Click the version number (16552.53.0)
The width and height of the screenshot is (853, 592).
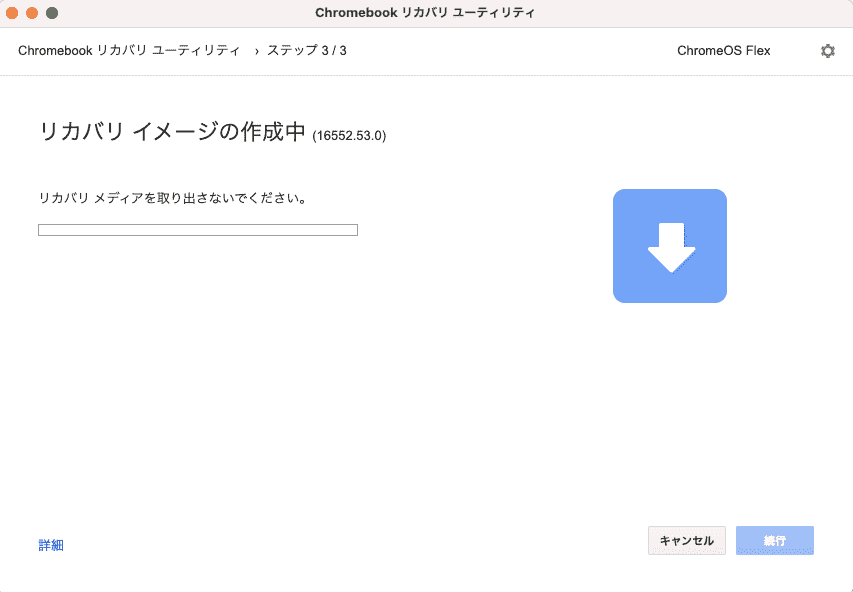pyautogui.click(x=349, y=135)
